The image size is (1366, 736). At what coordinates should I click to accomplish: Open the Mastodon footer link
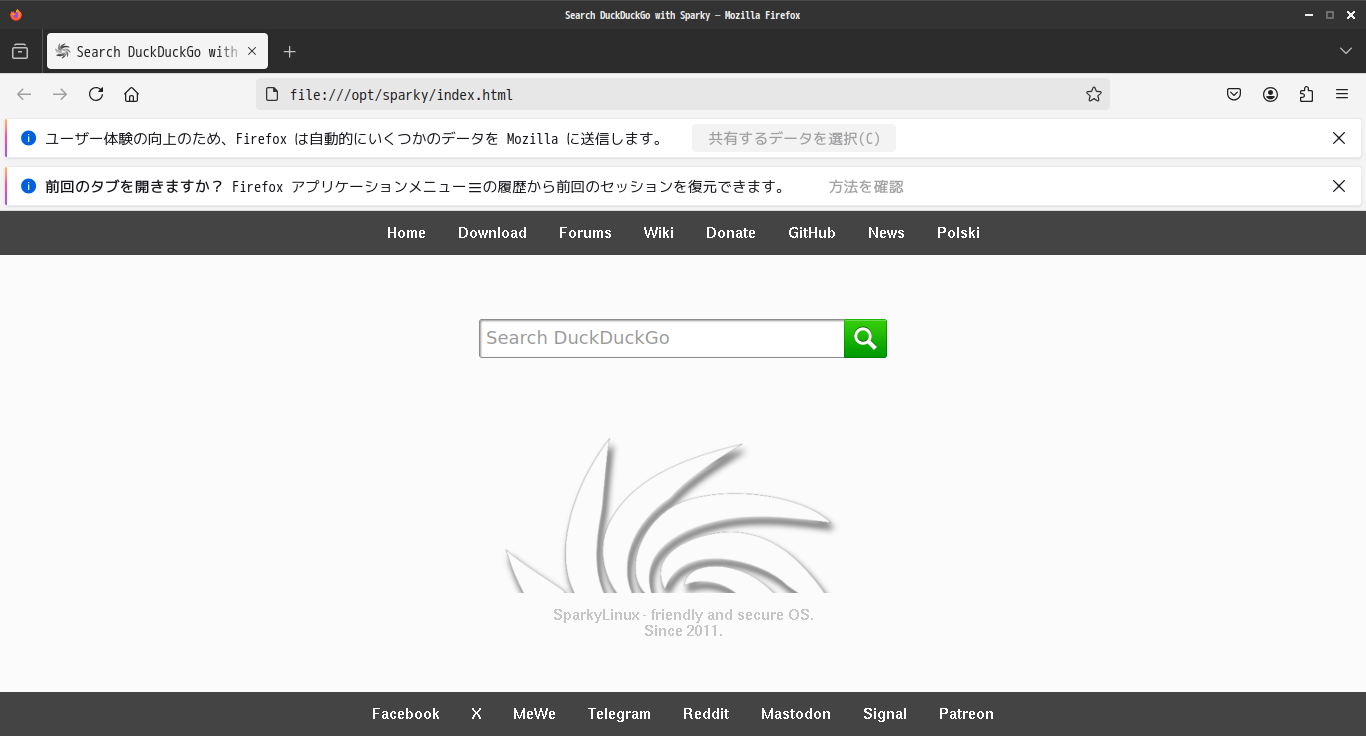[796, 714]
